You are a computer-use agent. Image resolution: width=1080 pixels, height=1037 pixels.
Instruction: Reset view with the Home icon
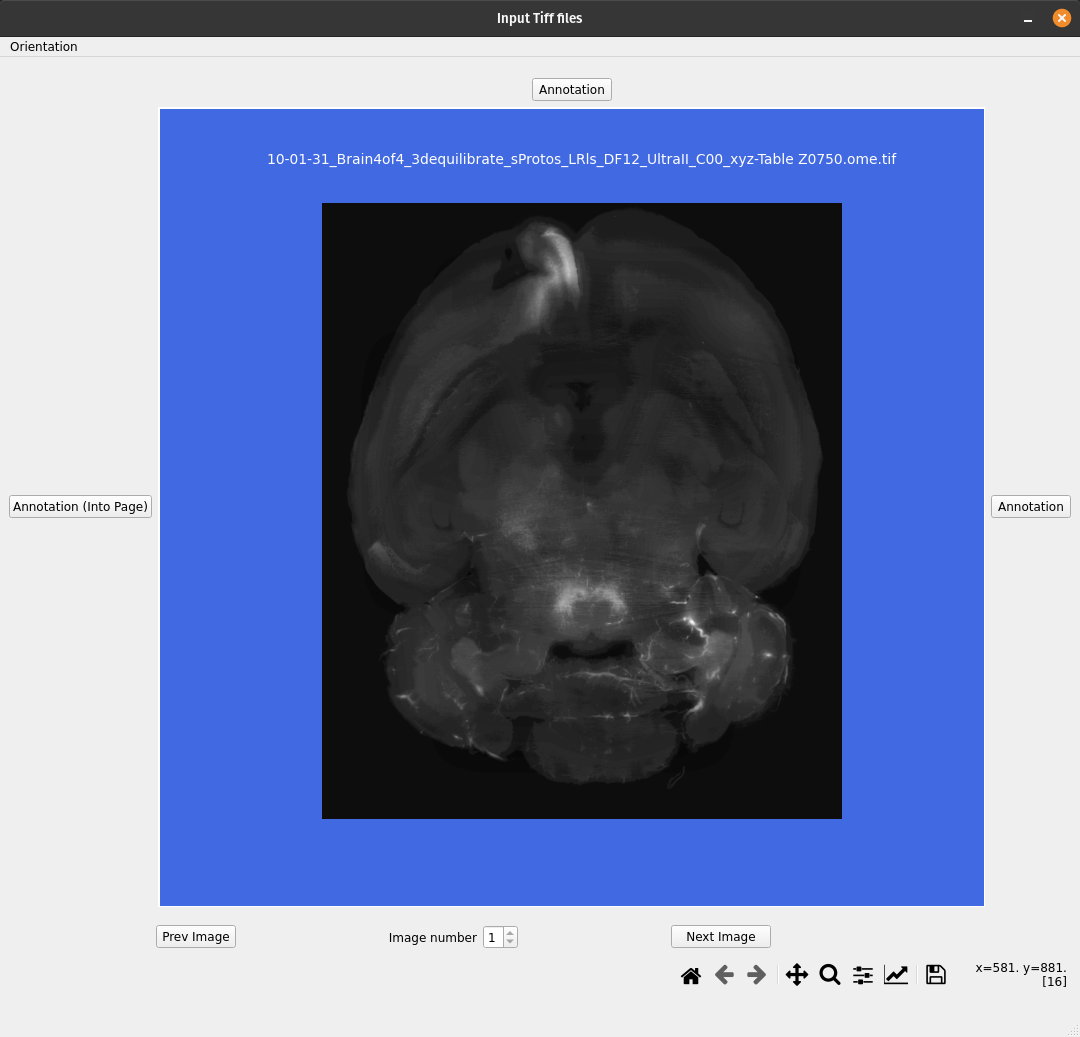[691, 975]
